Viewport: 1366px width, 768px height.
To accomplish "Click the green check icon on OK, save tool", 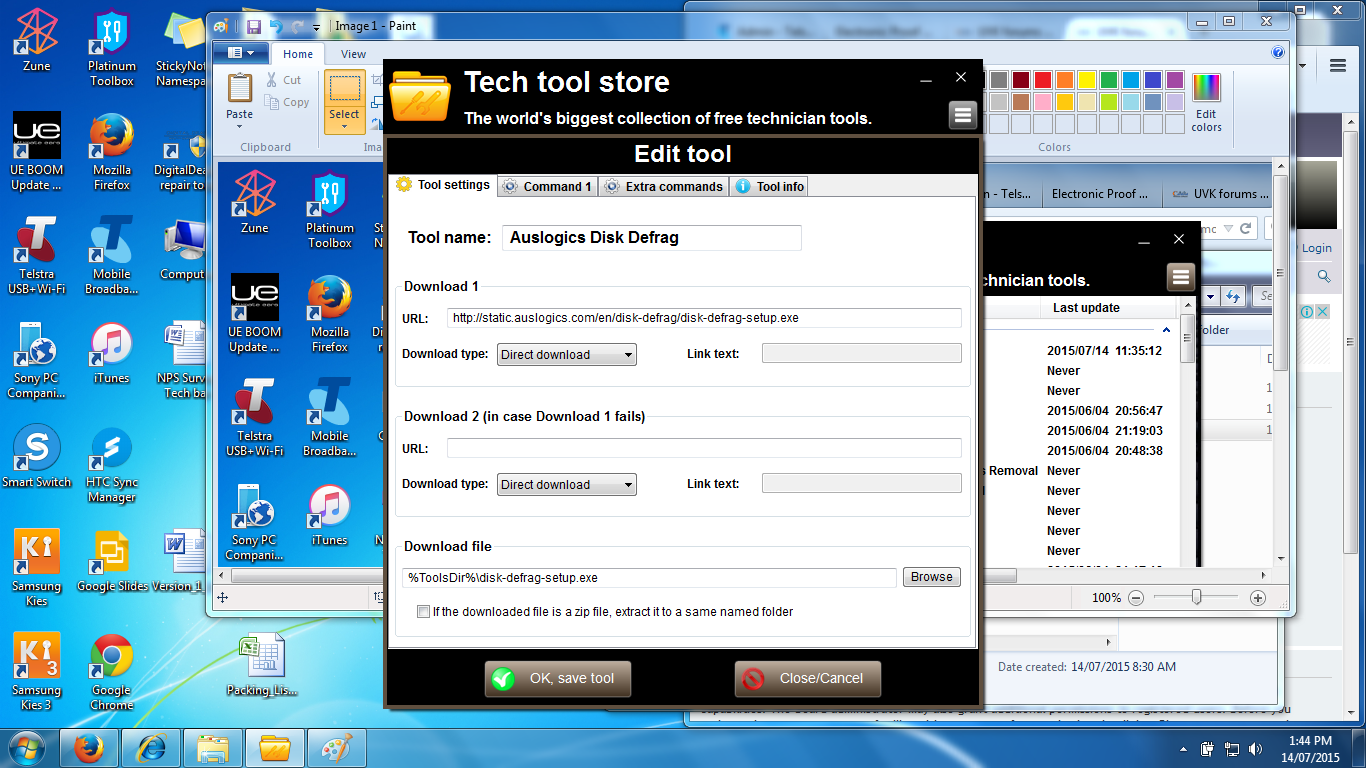I will click(503, 679).
